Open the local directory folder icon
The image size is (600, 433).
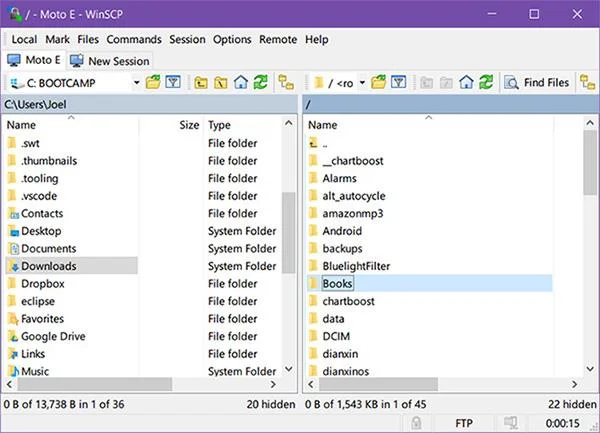tap(153, 82)
